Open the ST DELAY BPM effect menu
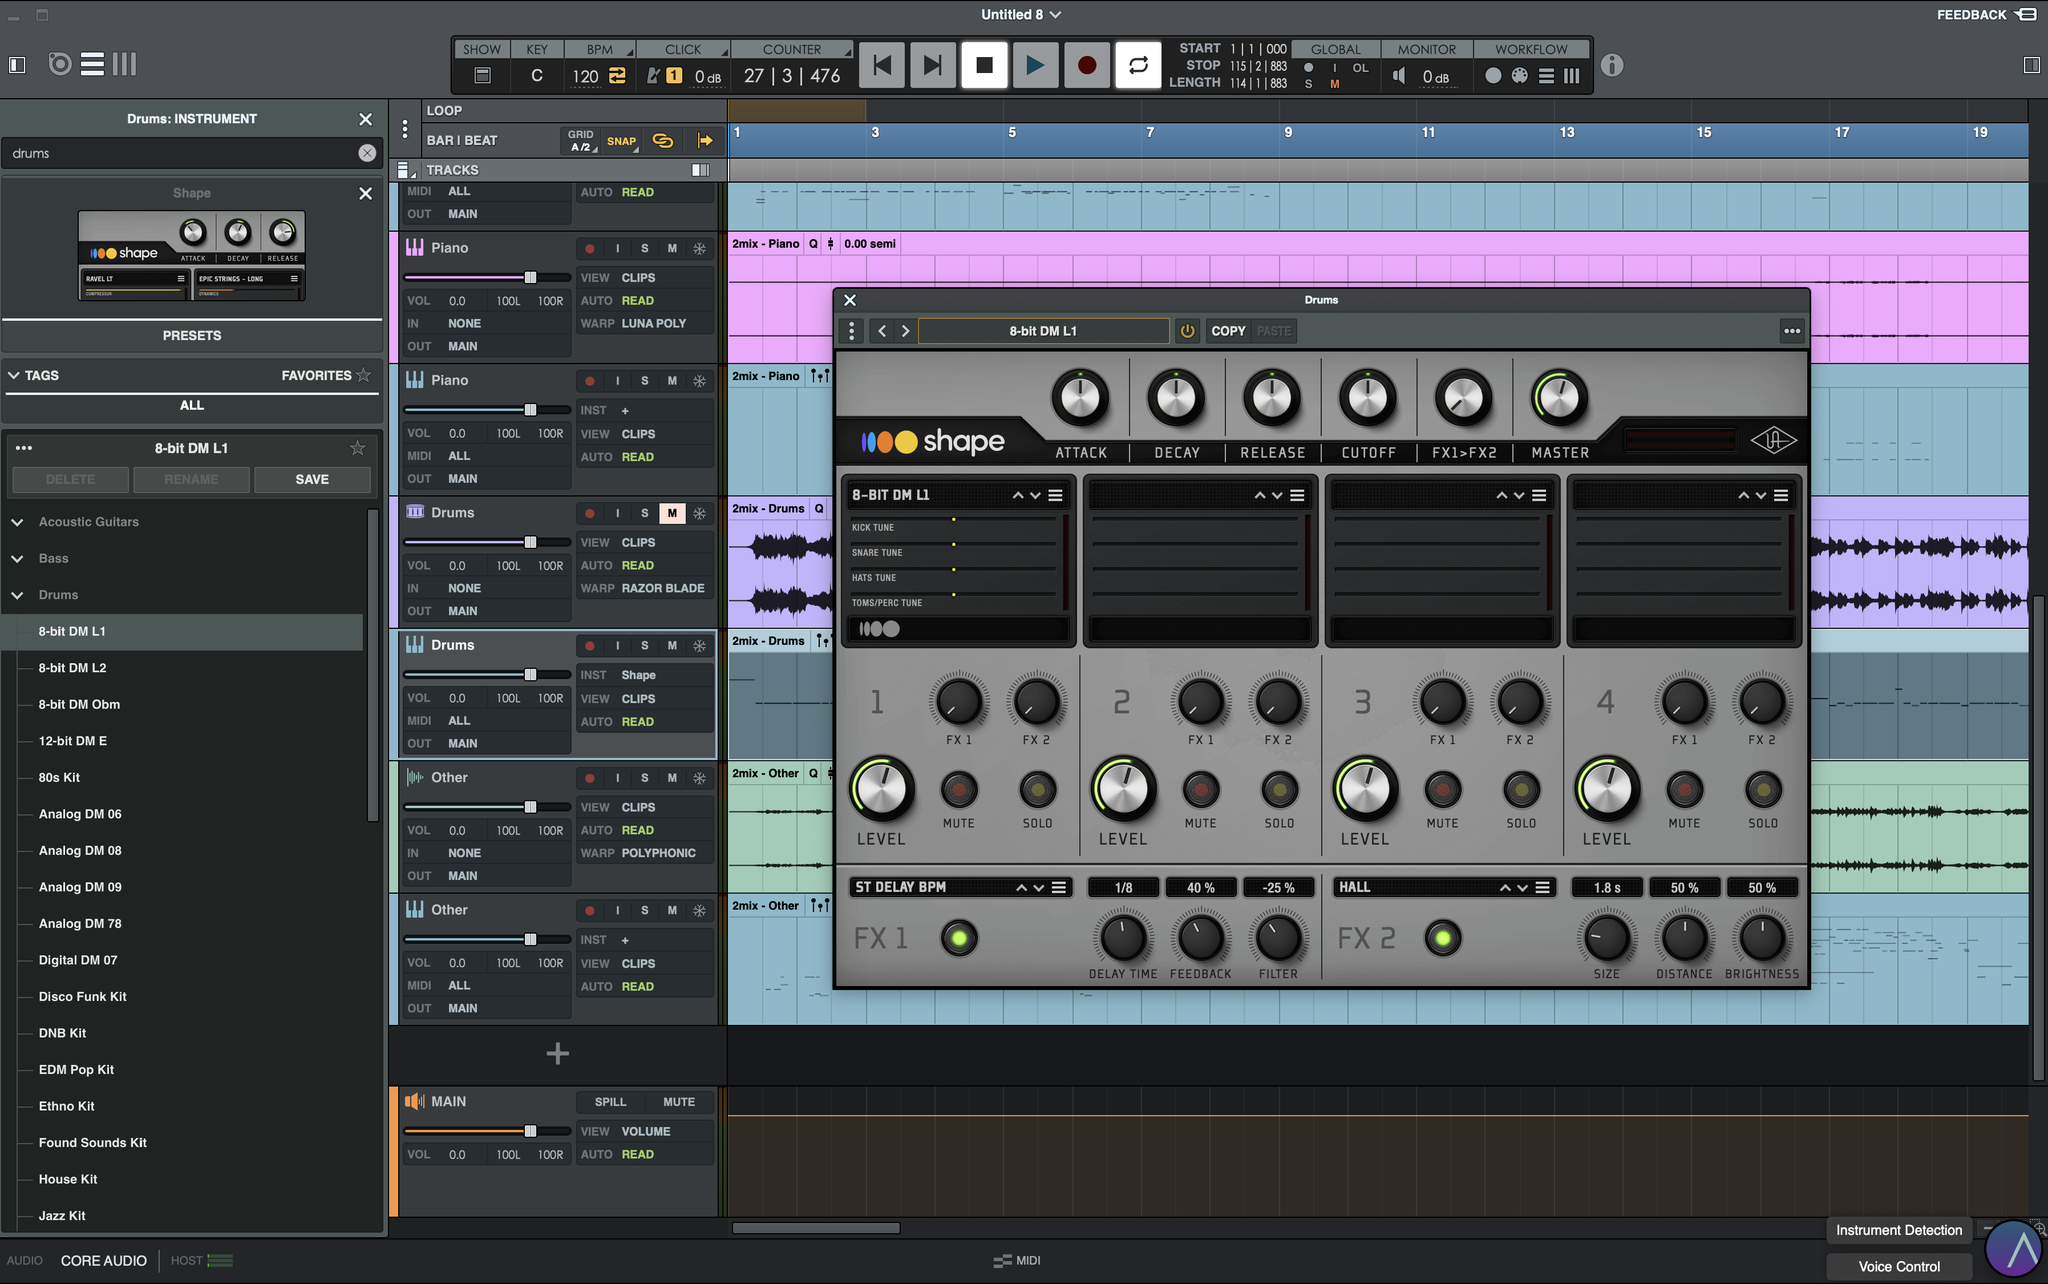2048x1284 pixels. 1058,887
